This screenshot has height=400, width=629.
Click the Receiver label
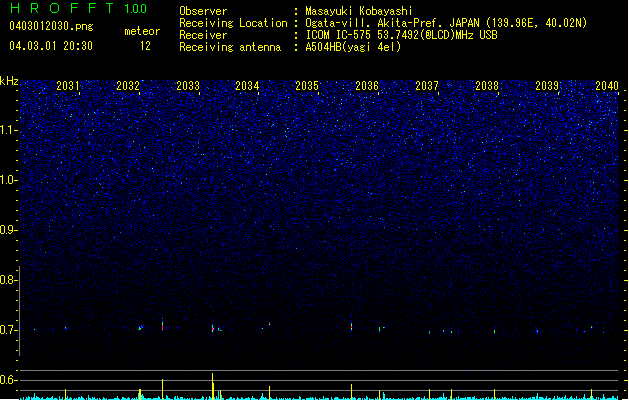point(203,35)
